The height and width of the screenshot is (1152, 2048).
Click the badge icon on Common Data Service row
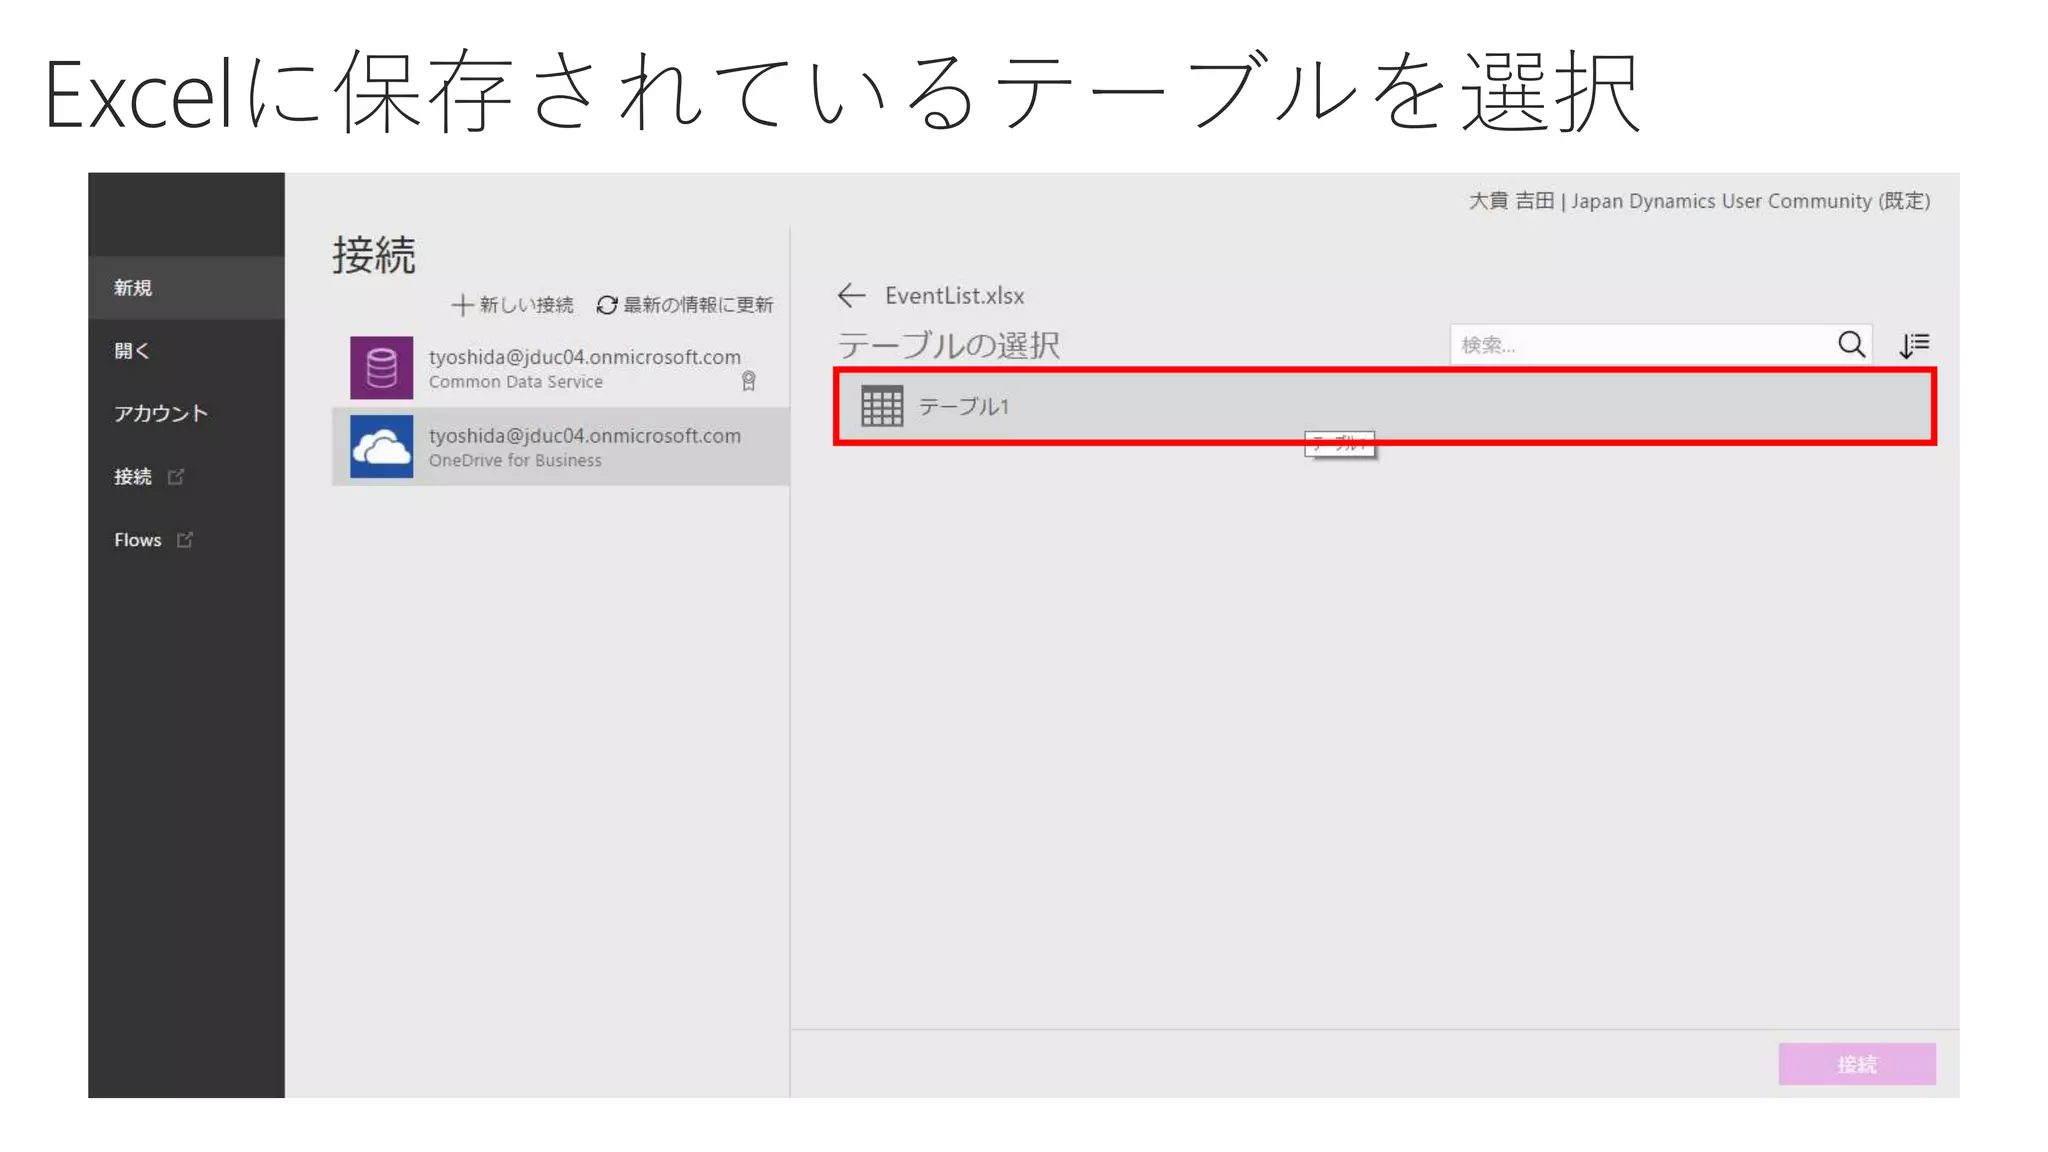point(748,381)
